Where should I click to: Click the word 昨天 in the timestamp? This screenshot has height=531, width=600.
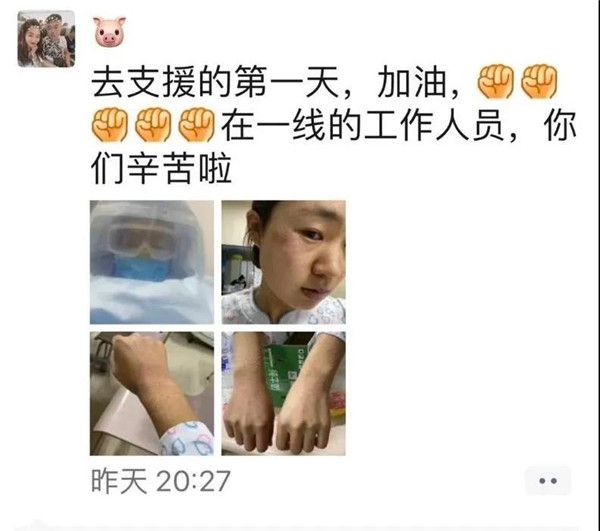click(x=119, y=481)
